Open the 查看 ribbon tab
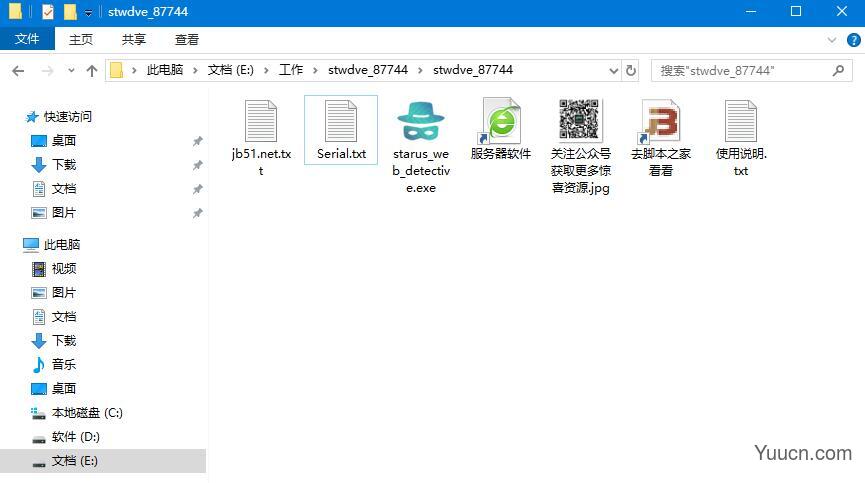The width and height of the screenshot is (865, 483). point(186,40)
